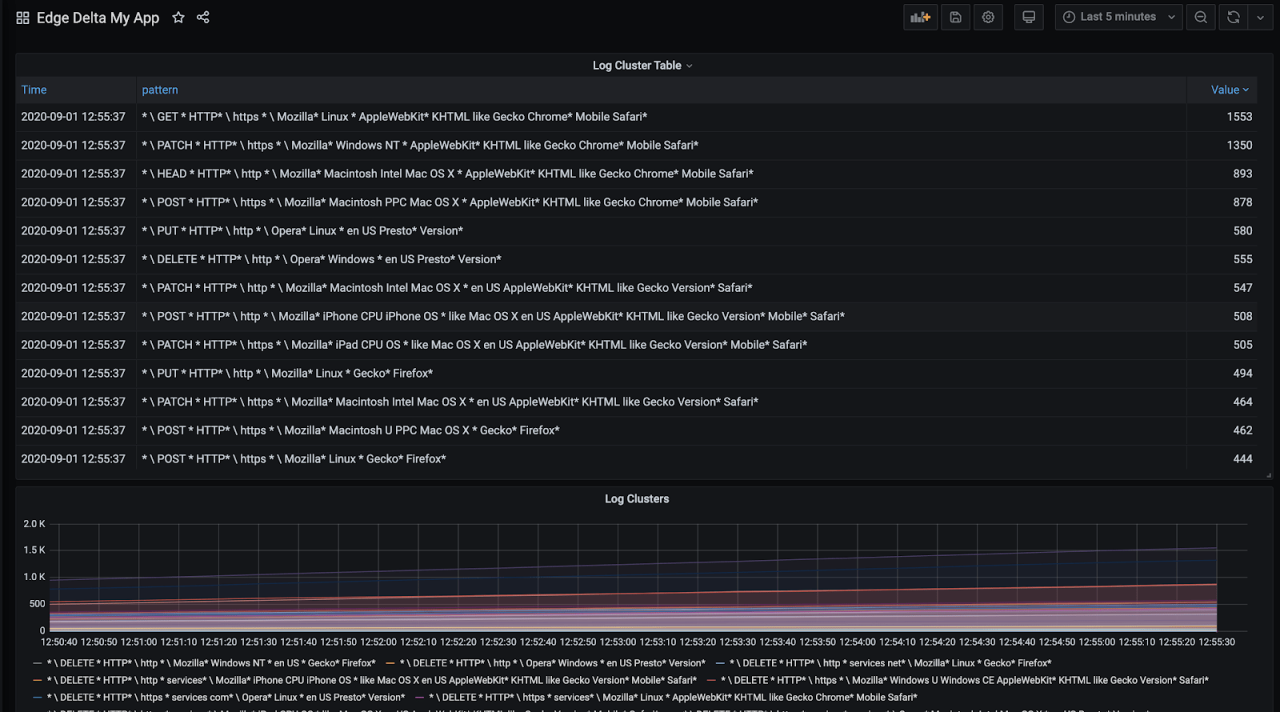Click the Add panel icon
The height and width of the screenshot is (712, 1280).
pyautogui.click(x=920, y=17)
